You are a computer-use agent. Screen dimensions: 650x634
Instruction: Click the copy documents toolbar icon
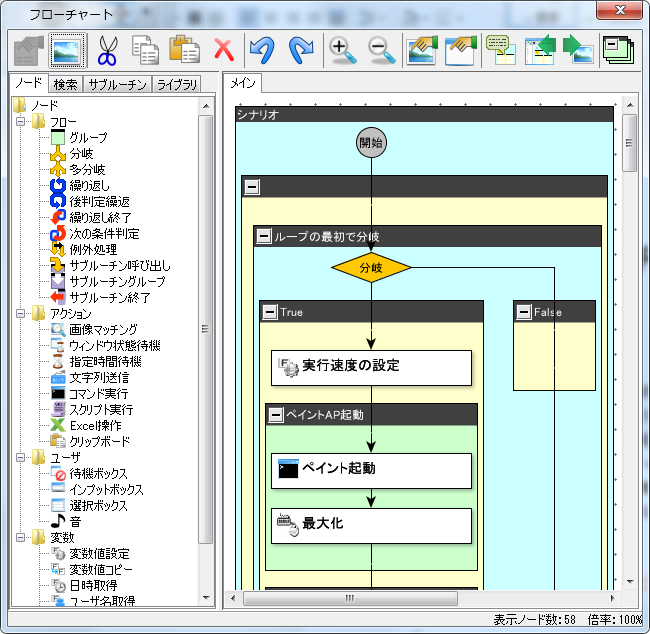tap(145, 50)
